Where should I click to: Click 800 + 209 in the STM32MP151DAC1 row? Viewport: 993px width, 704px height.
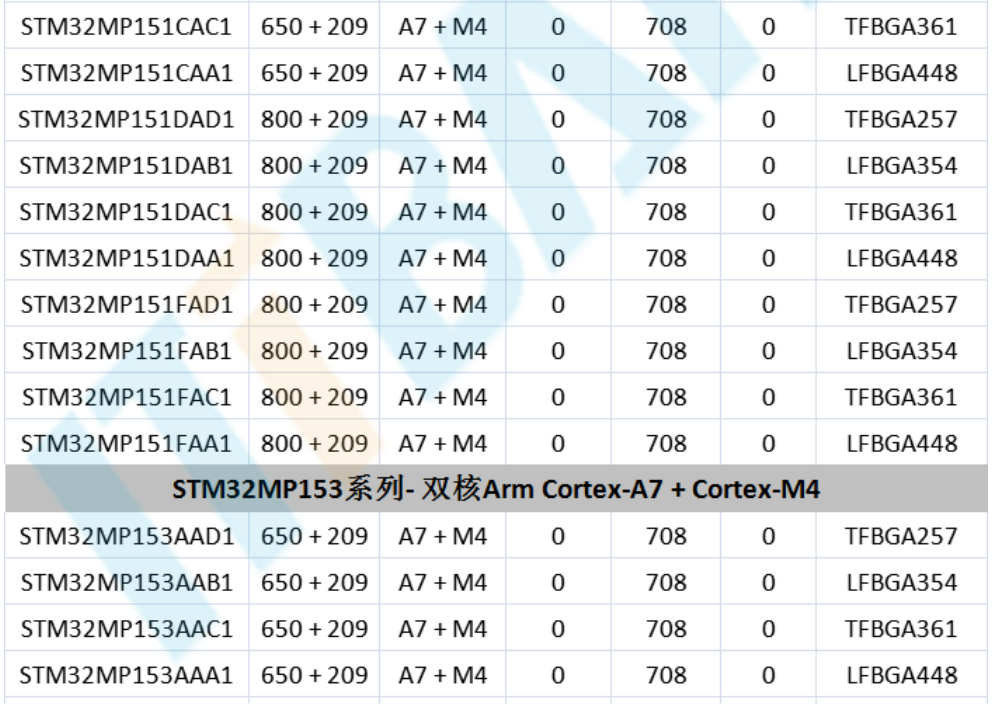(x=314, y=211)
